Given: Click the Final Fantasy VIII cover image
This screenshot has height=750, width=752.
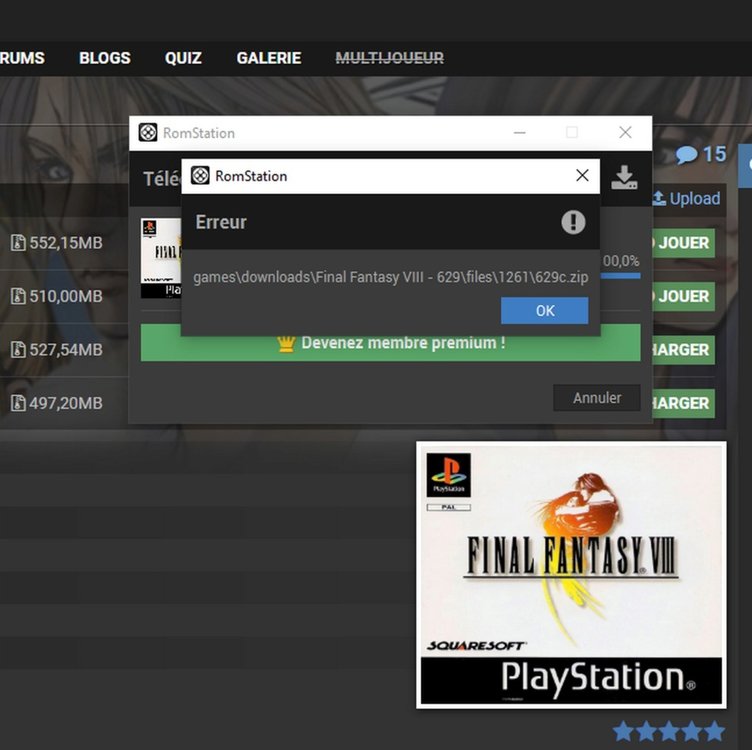Looking at the screenshot, I should click(x=571, y=574).
